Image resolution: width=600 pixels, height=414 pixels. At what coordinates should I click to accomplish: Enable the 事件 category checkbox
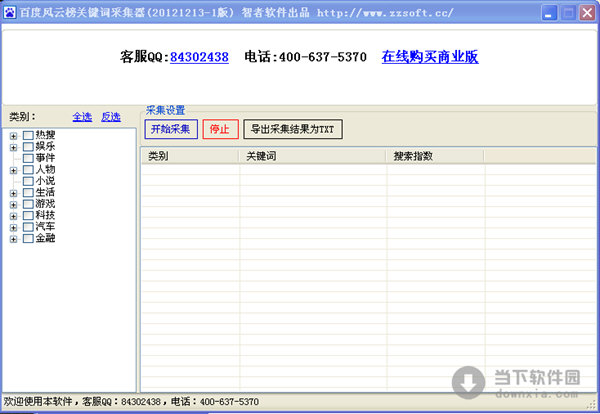(28, 158)
